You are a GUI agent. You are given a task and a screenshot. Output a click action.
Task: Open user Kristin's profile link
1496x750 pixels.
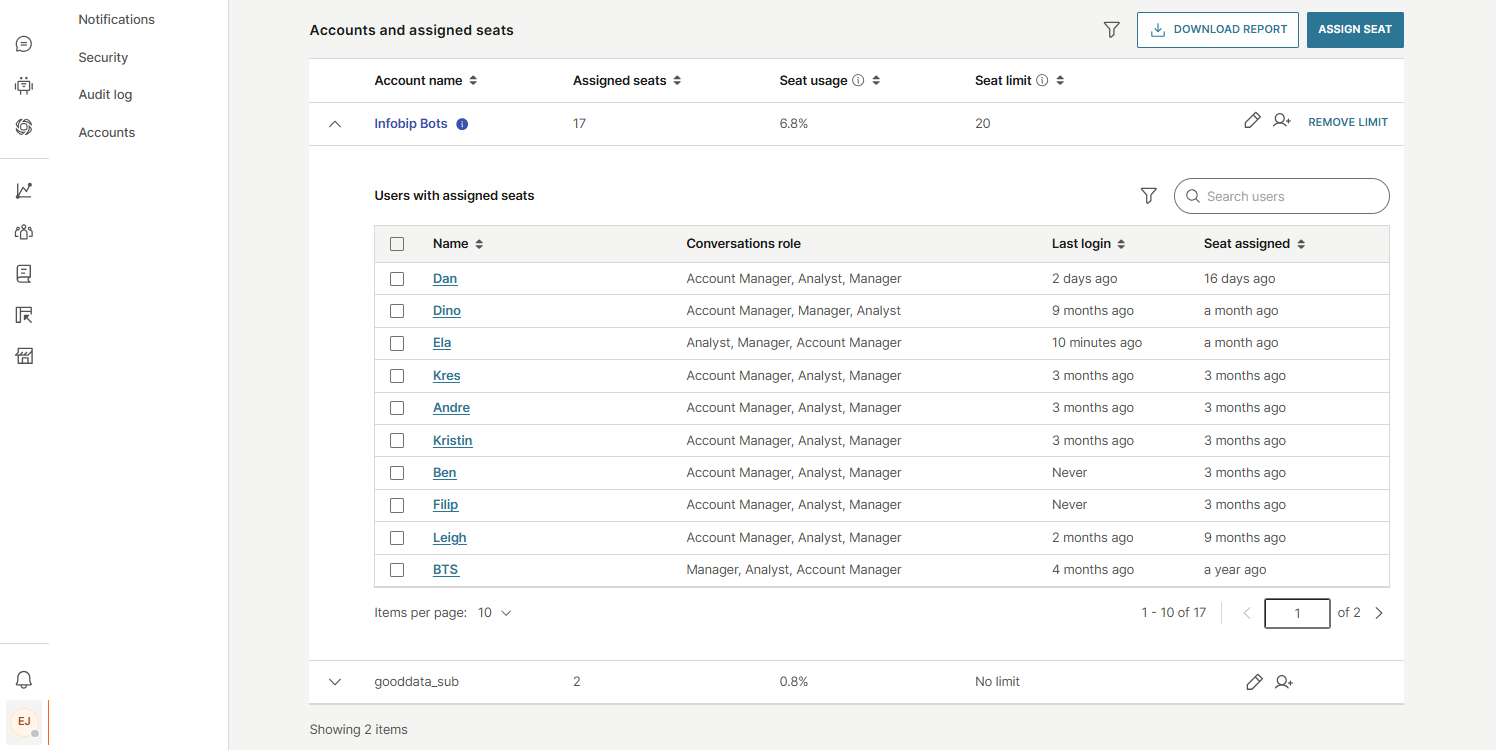point(453,441)
